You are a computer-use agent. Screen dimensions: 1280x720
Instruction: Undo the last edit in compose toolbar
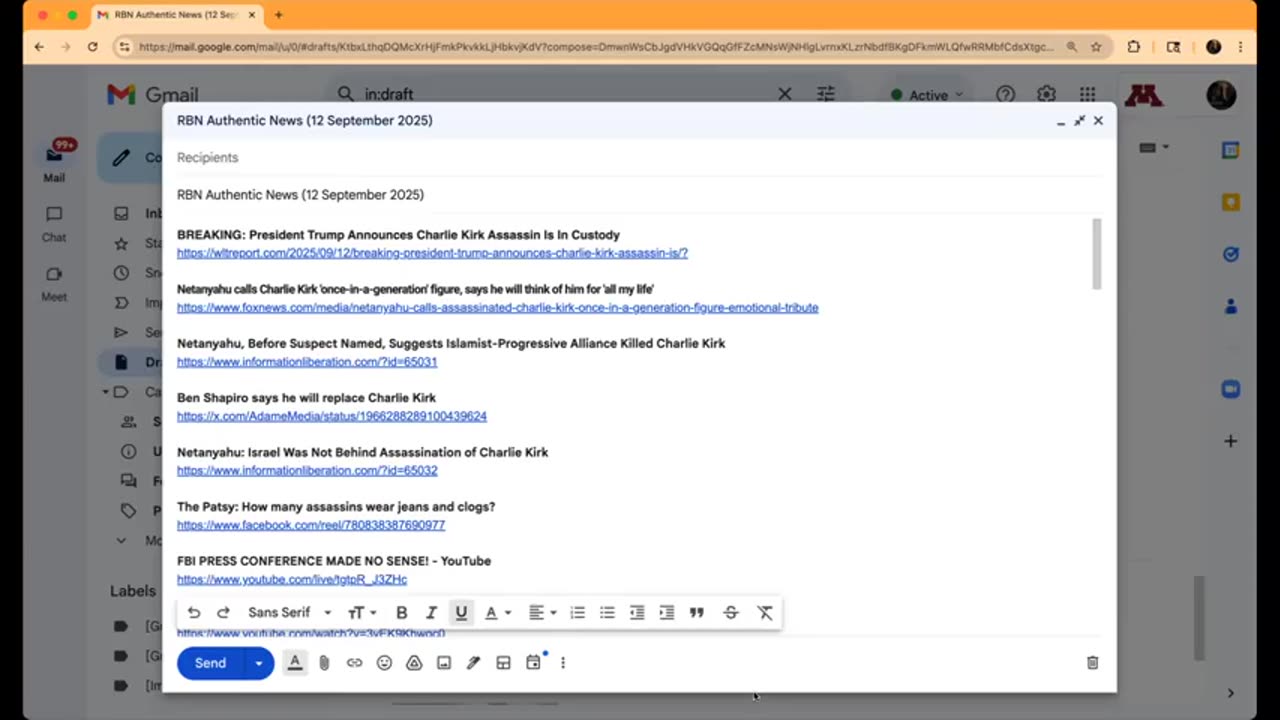pos(194,613)
